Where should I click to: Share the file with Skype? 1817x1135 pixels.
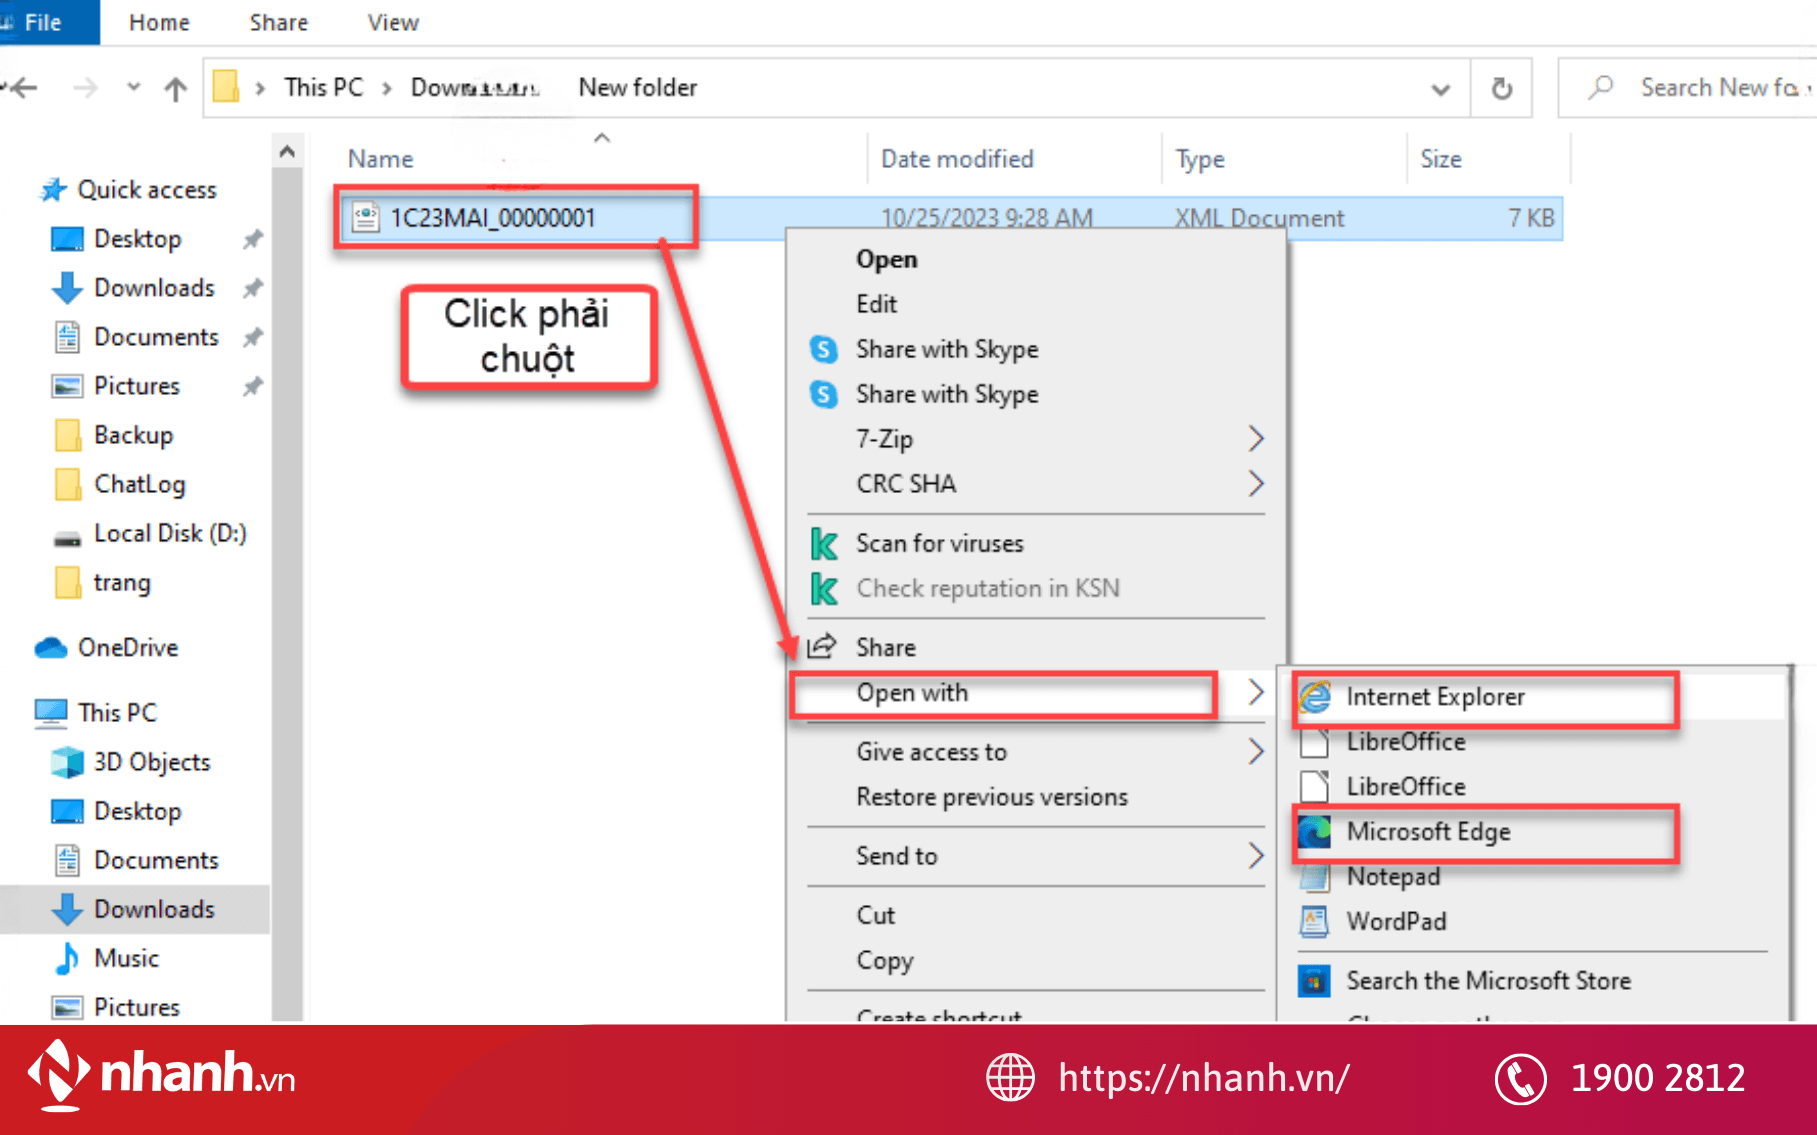tap(946, 349)
